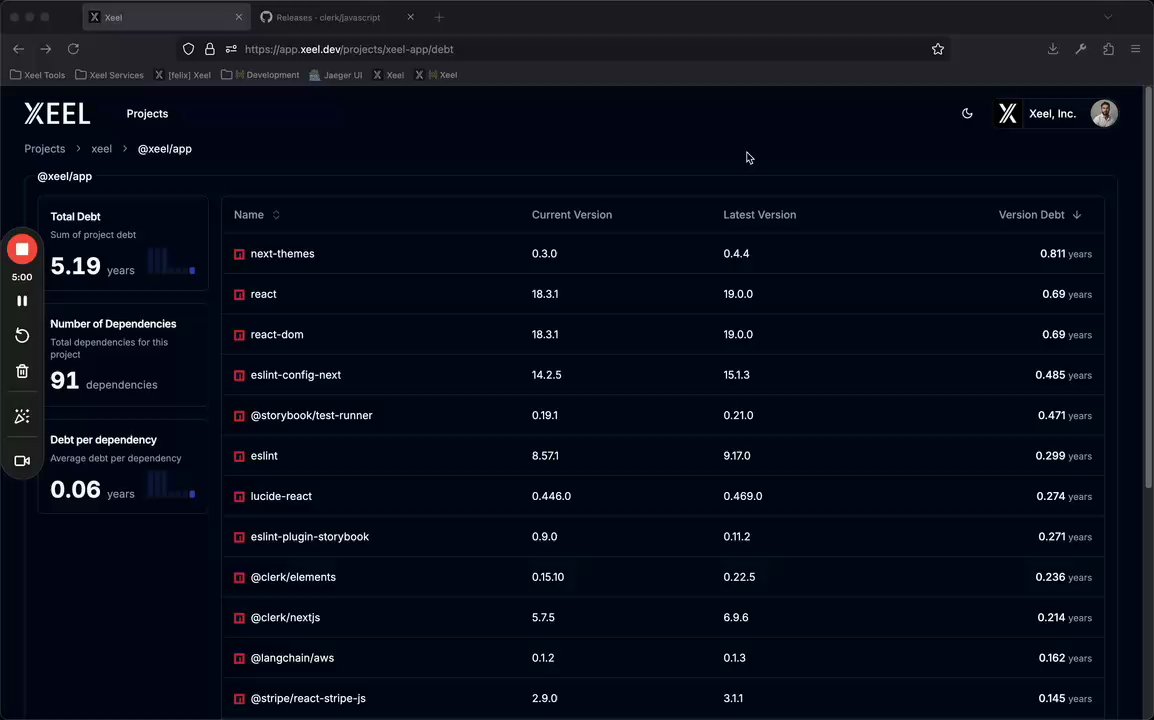Screen dimensions: 1154x720
Task: Click the npm icon beside eslint-plugin-storybook
Action: [239, 537]
